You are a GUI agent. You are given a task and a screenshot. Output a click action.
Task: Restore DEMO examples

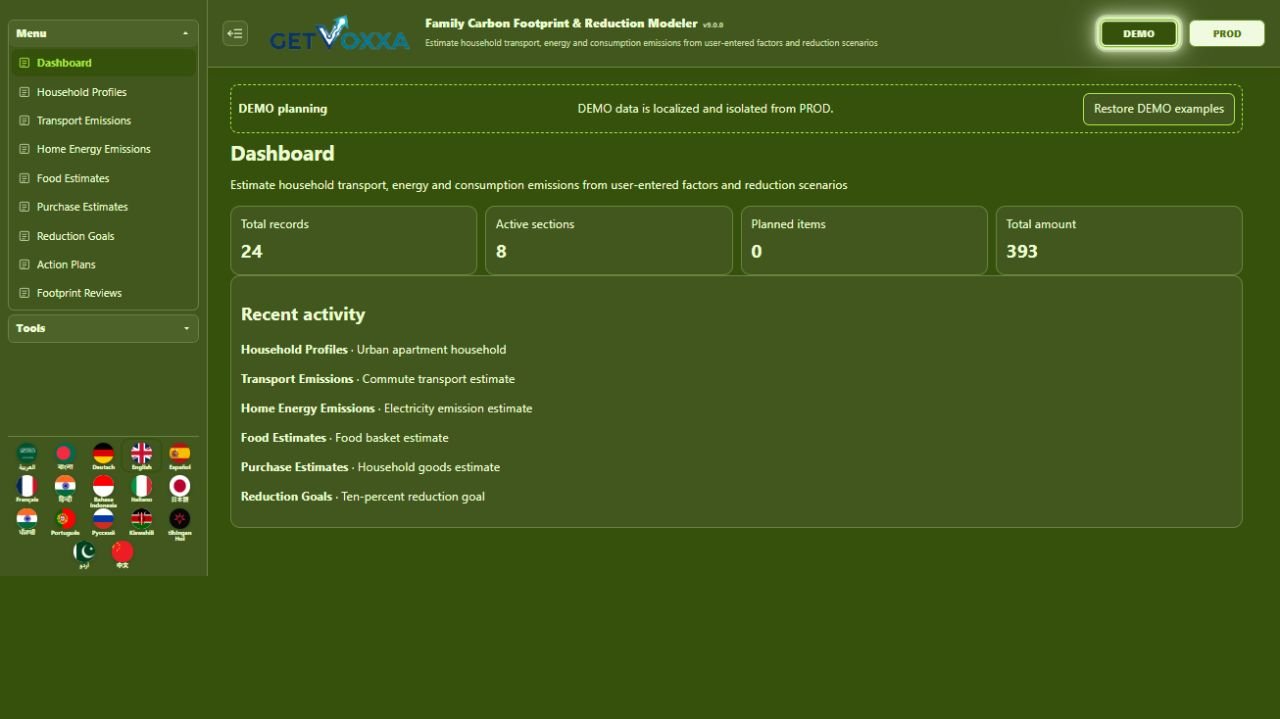pyautogui.click(x=1158, y=109)
